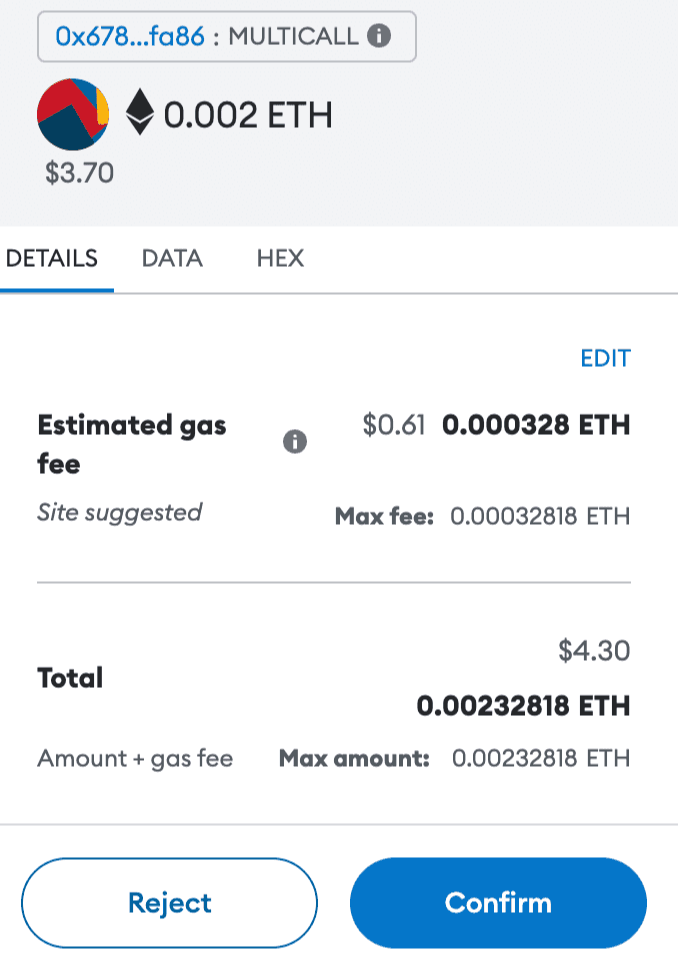Click the Ethereum diamond logo
The width and height of the screenshot is (678, 965).
(x=139, y=113)
